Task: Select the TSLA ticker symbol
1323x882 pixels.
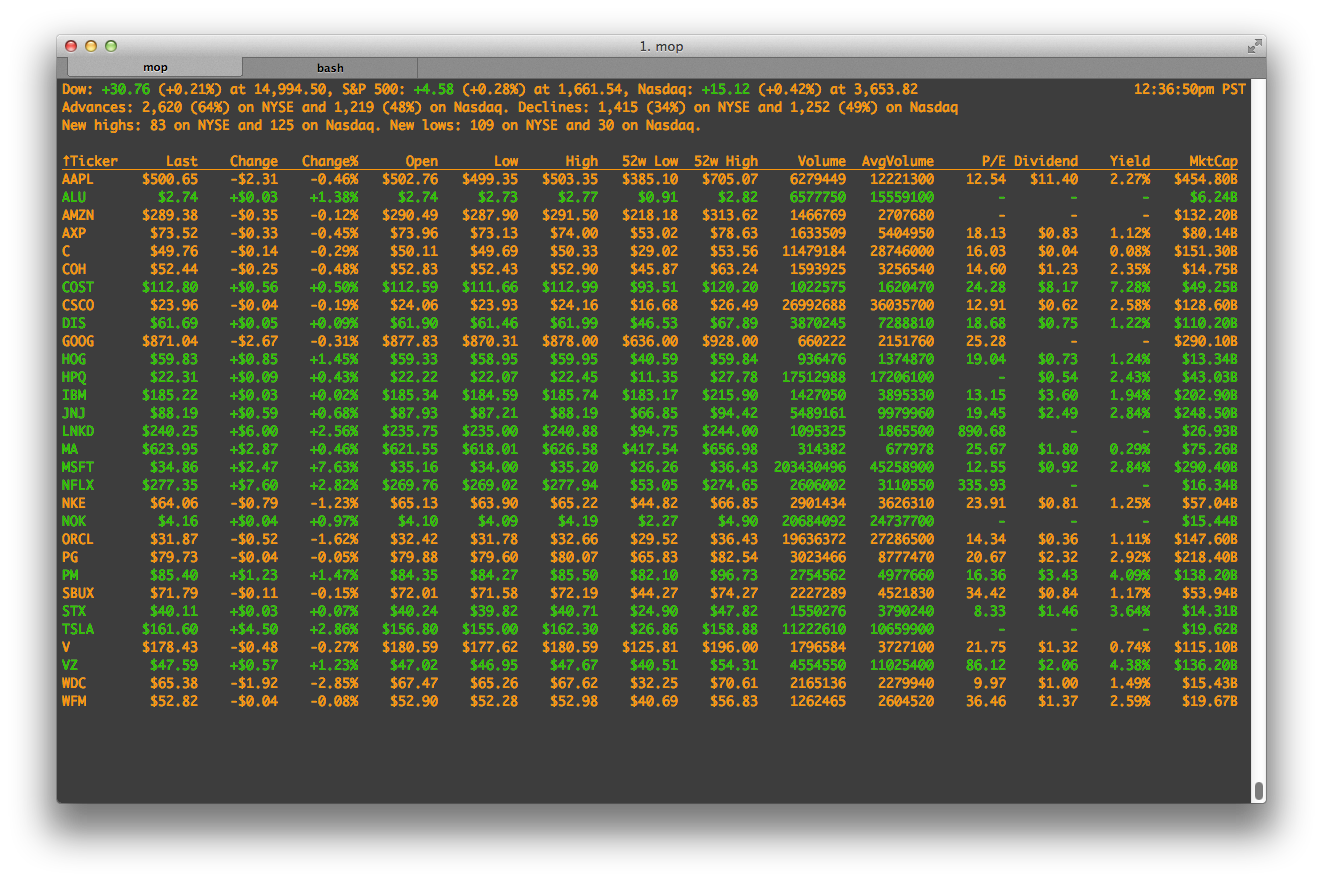Action: 78,629
